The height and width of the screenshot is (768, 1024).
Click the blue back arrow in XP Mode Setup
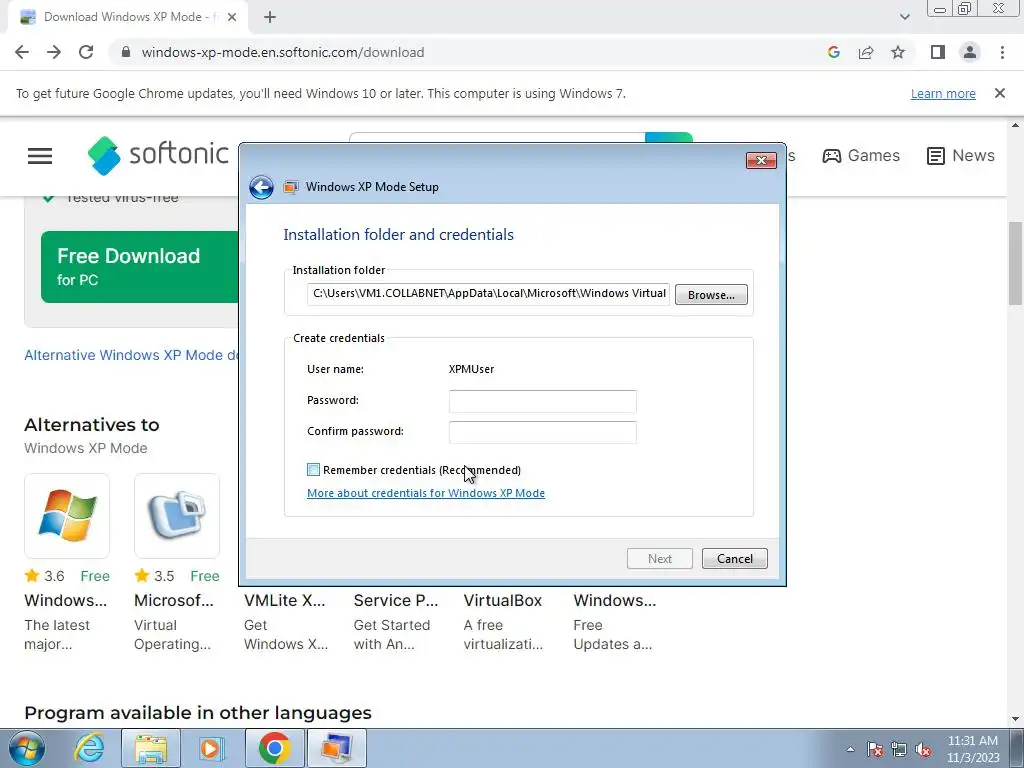(261, 187)
